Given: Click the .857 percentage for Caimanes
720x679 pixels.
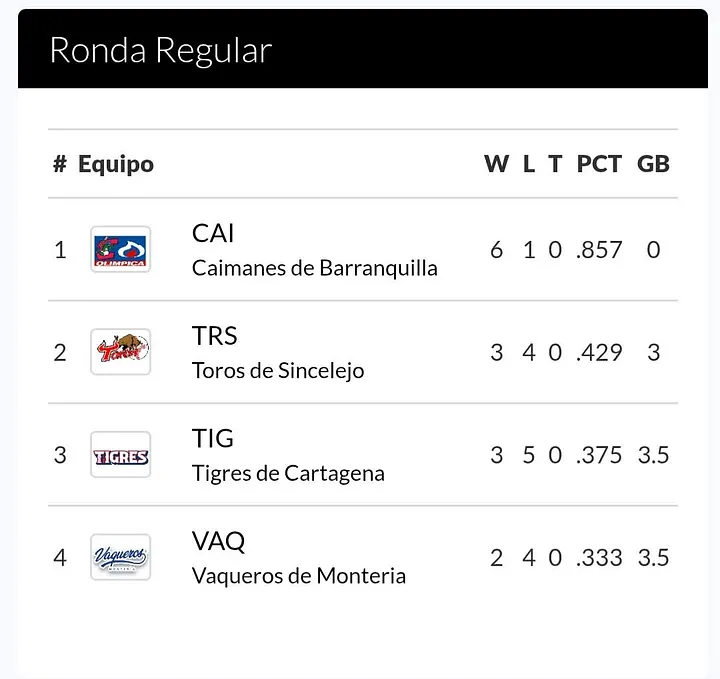Looking at the screenshot, I should [x=599, y=250].
